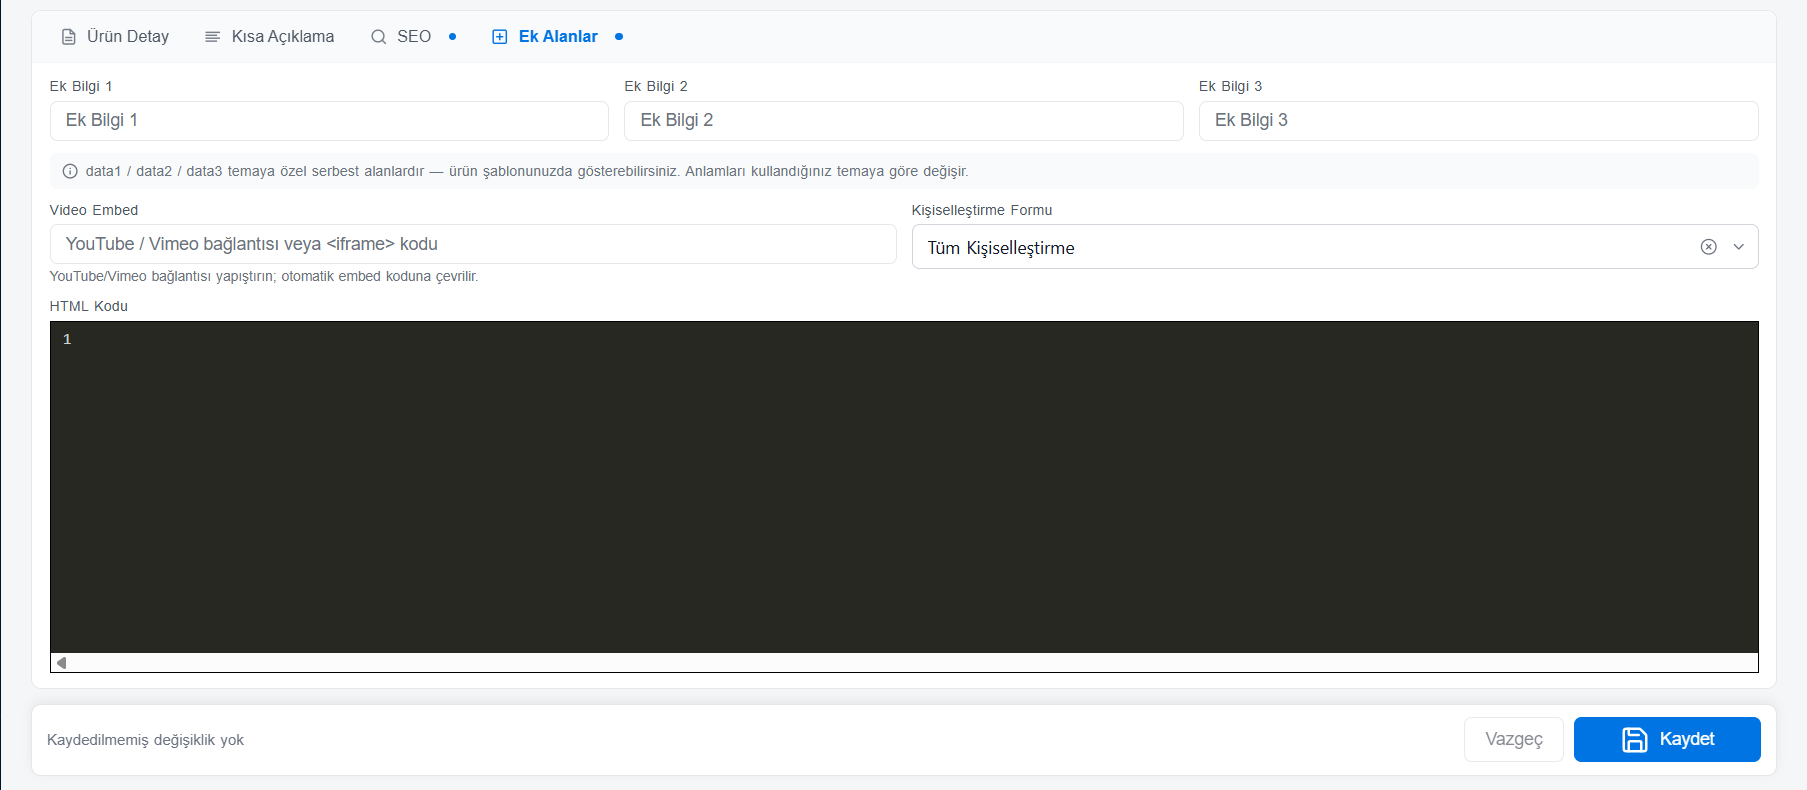Screen dimensions: 1807x790
Task: Click the 'Kaydedilmemiş değişiklik yok' status text
Action: pyautogui.click(x=145, y=740)
